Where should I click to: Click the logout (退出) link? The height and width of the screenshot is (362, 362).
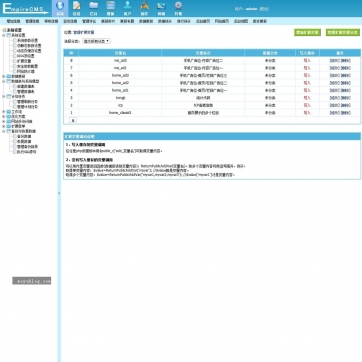pos(264,9)
